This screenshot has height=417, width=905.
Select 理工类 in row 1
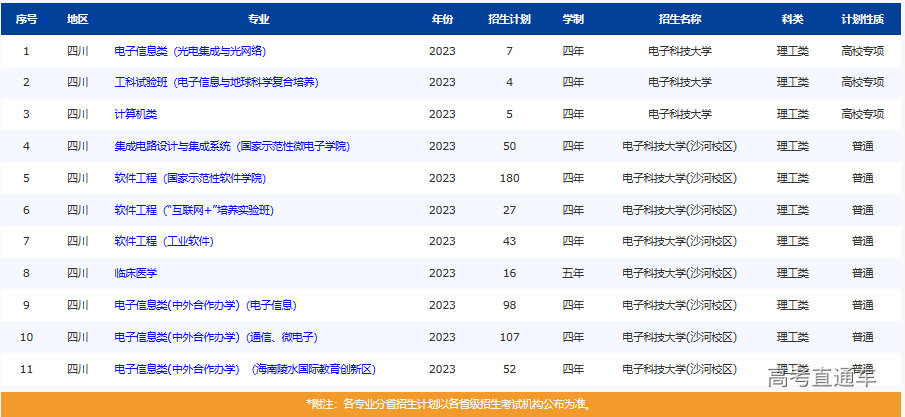point(792,51)
